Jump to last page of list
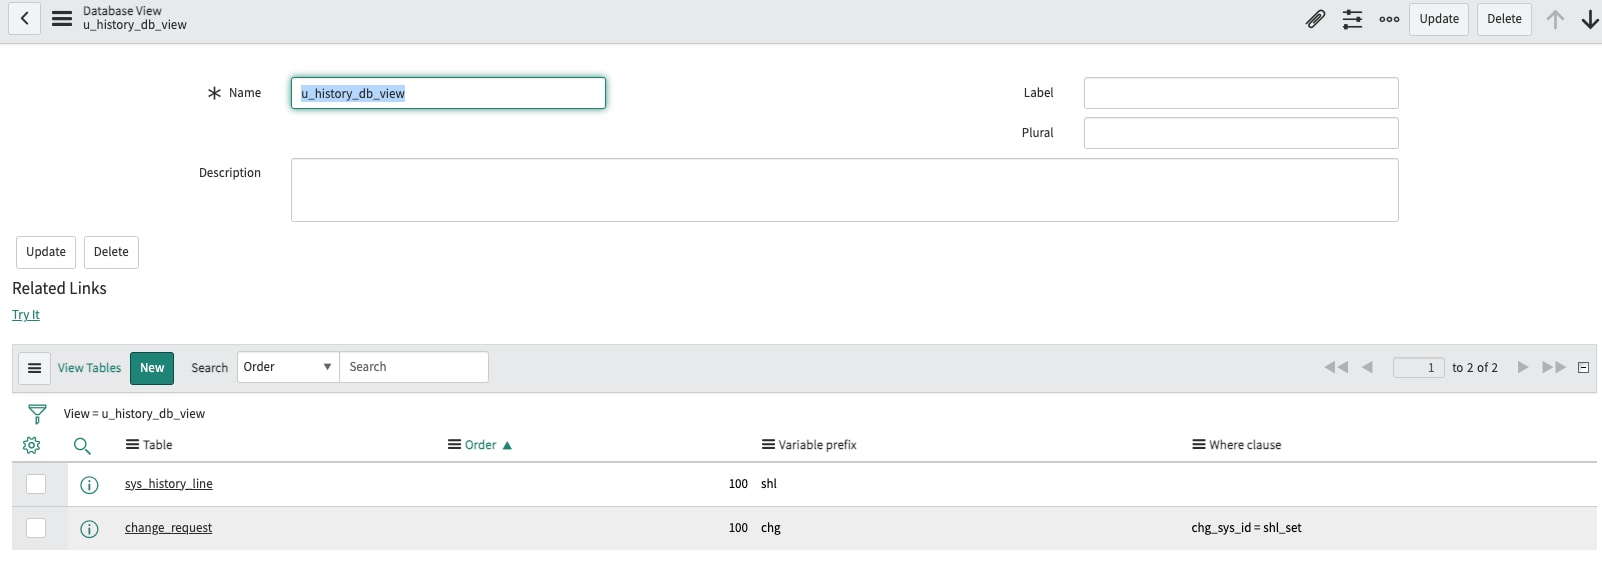The height and width of the screenshot is (564, 1602). point(1554,367)
